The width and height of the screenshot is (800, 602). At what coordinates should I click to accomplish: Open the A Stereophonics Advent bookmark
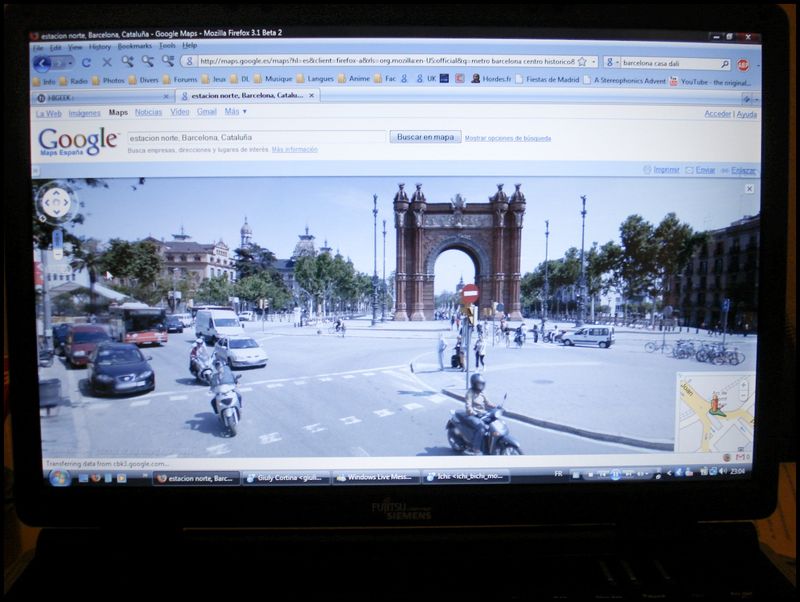point(624,80)
